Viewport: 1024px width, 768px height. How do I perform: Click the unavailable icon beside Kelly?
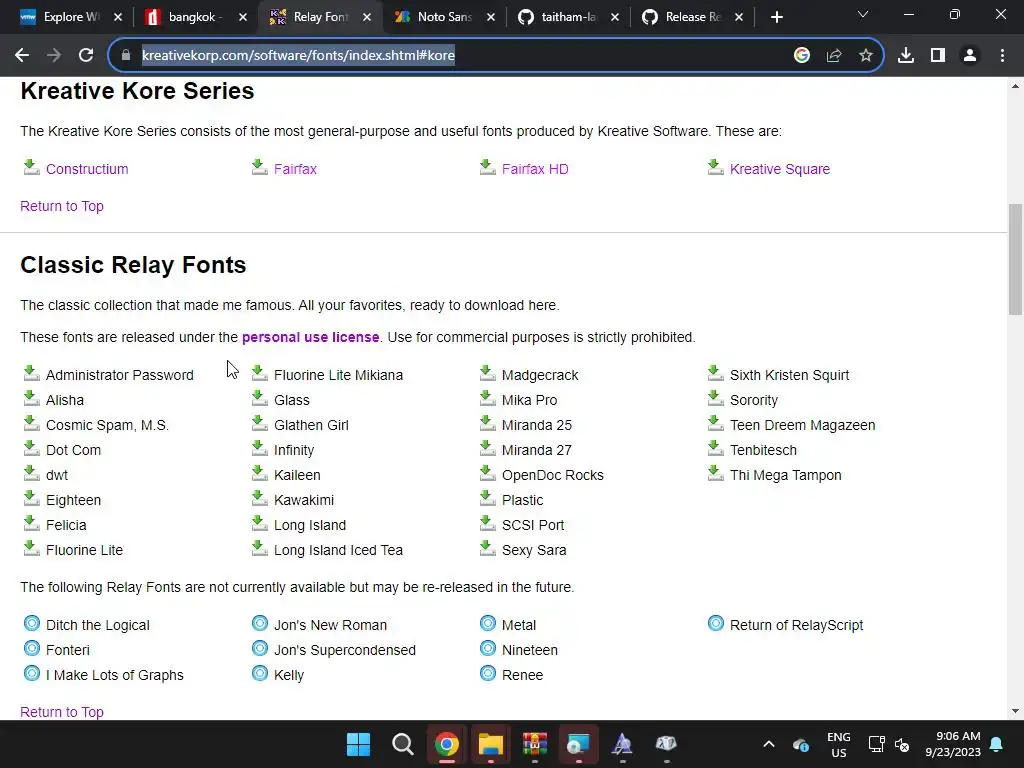pyautogui.click(x=259, y=673)
